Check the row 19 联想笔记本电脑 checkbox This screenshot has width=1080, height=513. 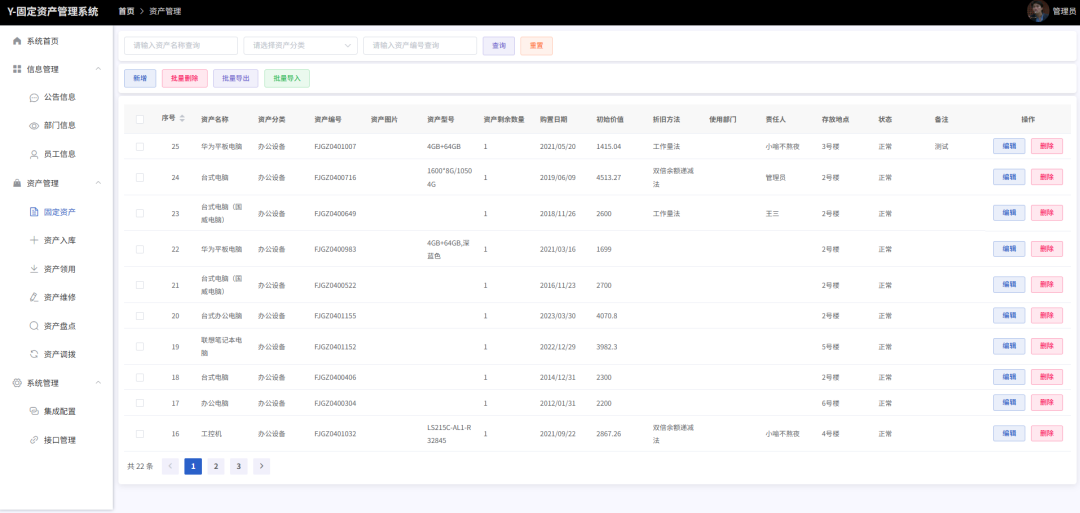[x=140, y=346]
